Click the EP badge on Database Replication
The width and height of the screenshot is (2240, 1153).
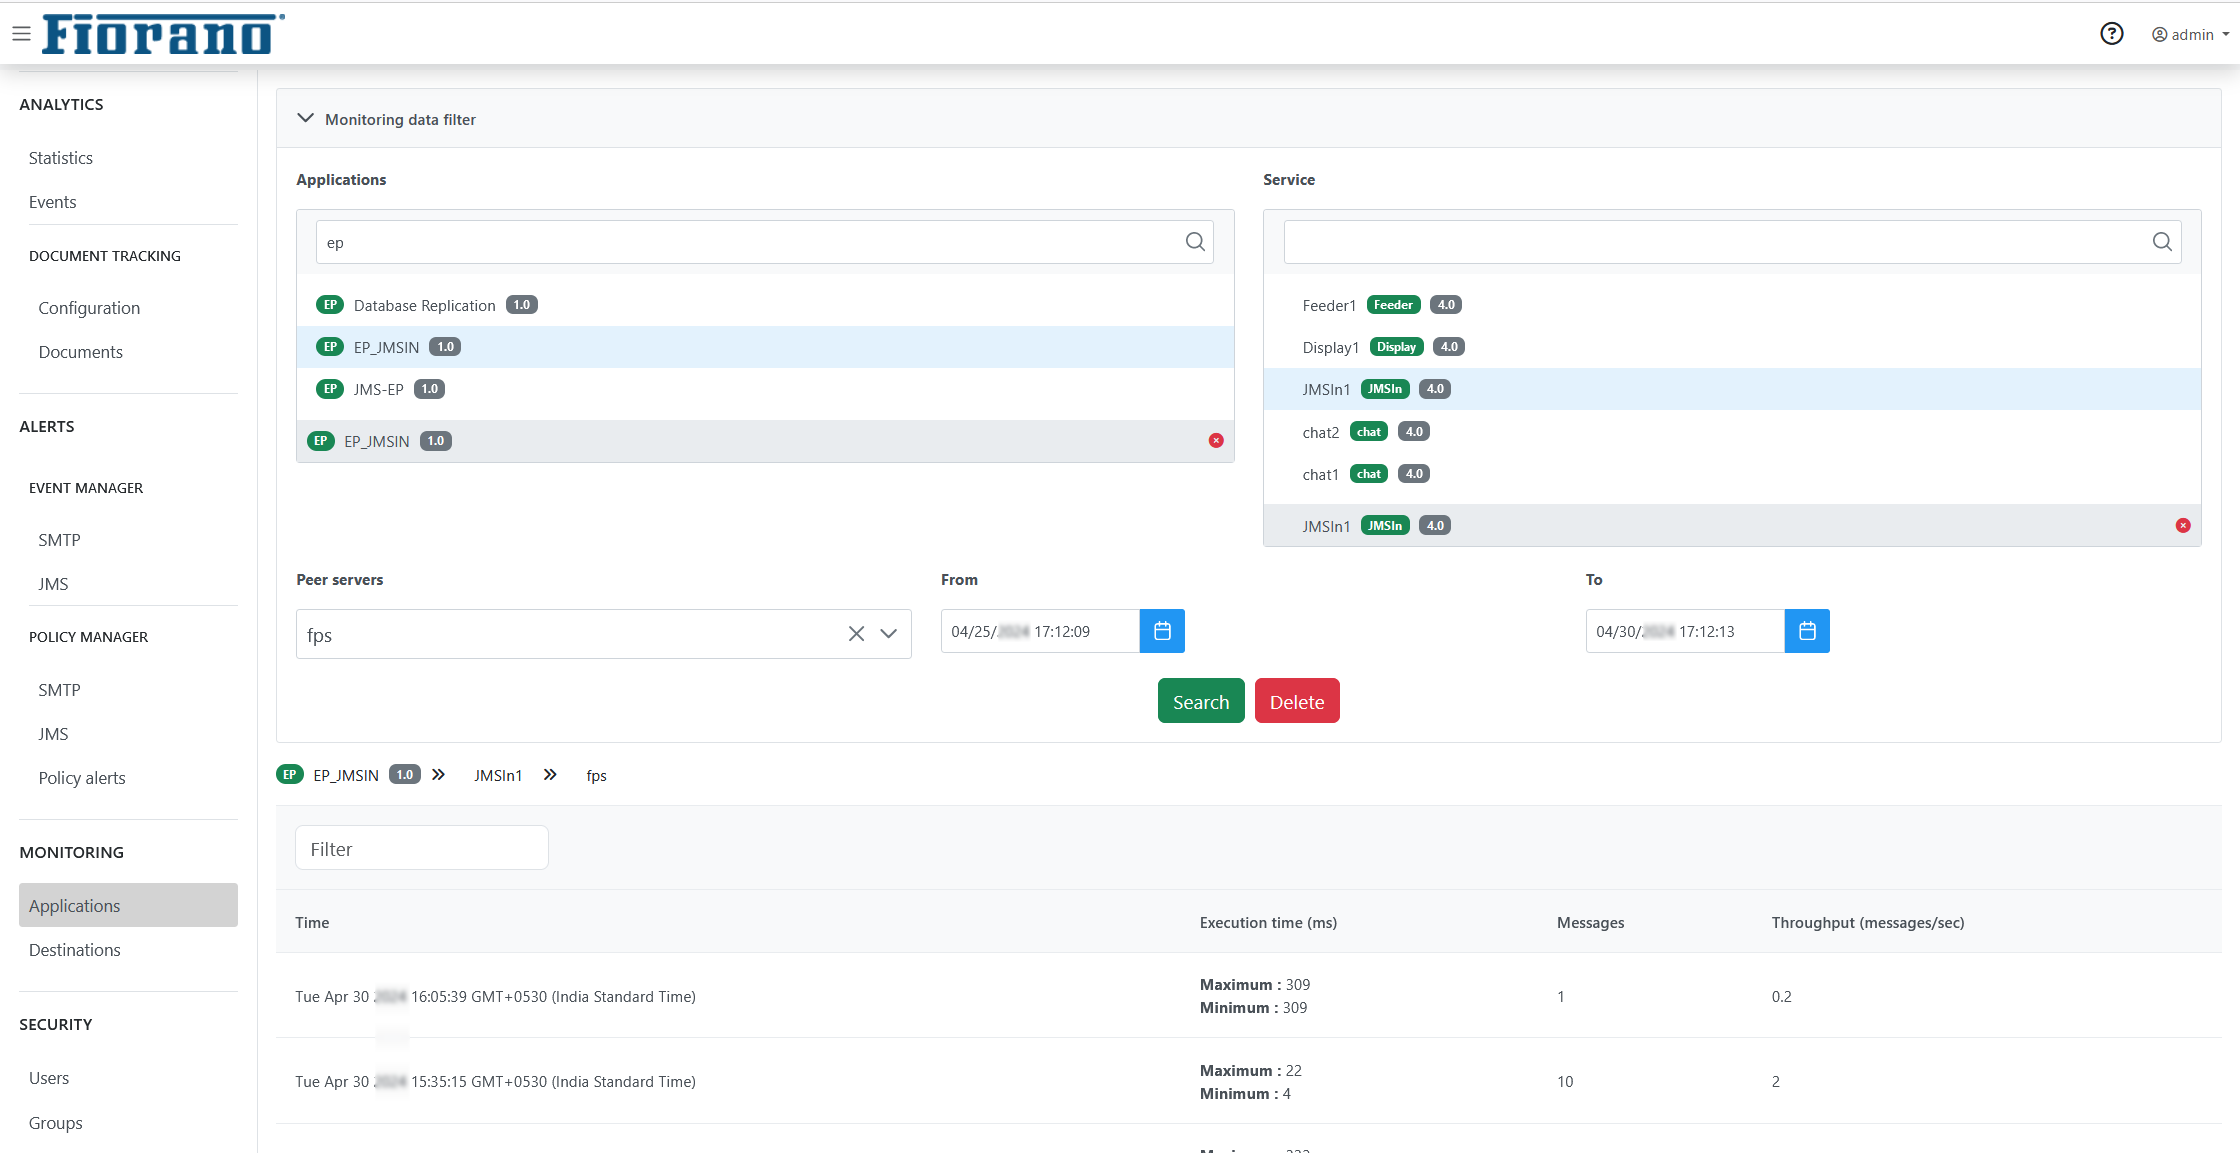pos(330,305)
